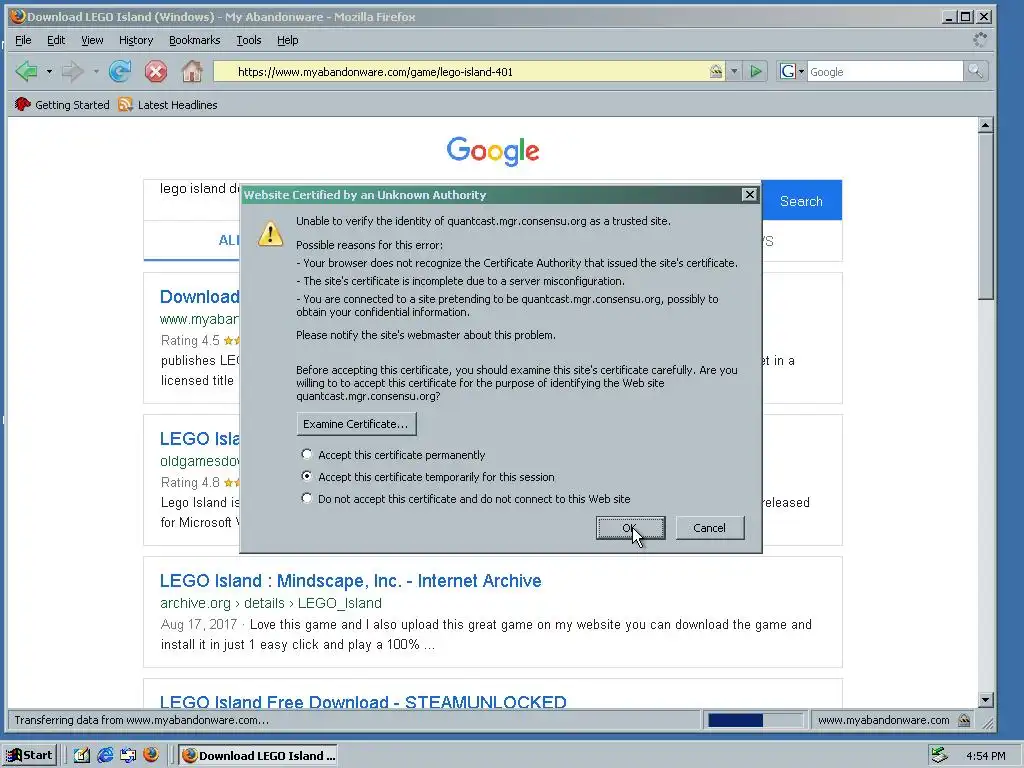Viewport: 1024px width, 768px height.
Task: Click the magnifying glass search icon
Action: pyautogui.click(x=975, y=71)
